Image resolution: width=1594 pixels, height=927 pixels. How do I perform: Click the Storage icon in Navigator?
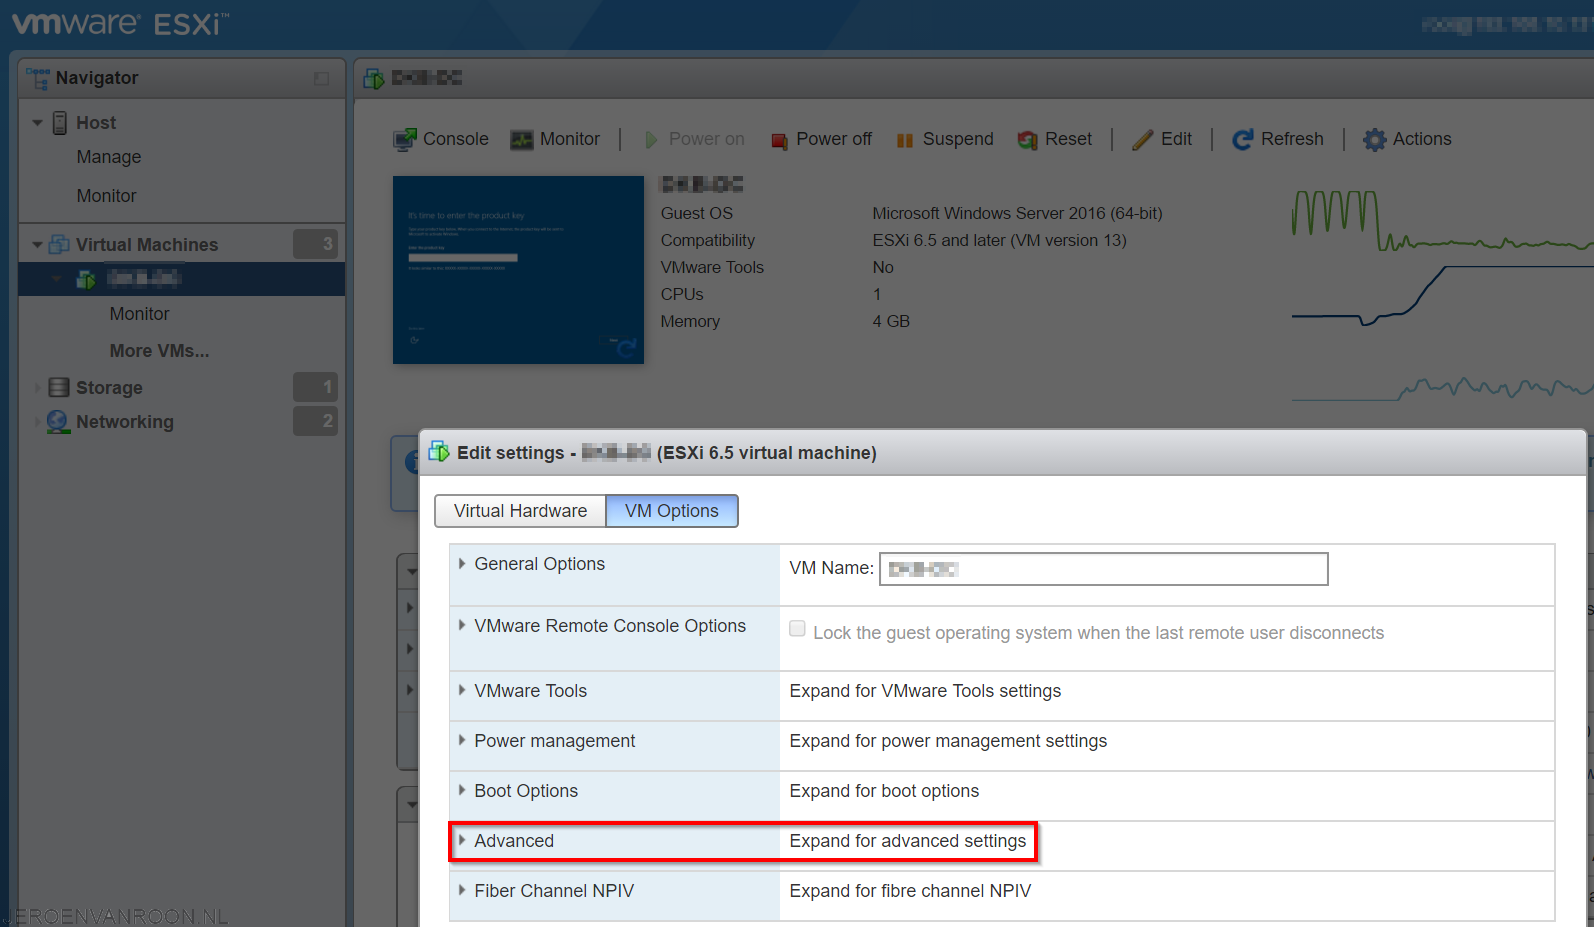(x=59, y=387)
